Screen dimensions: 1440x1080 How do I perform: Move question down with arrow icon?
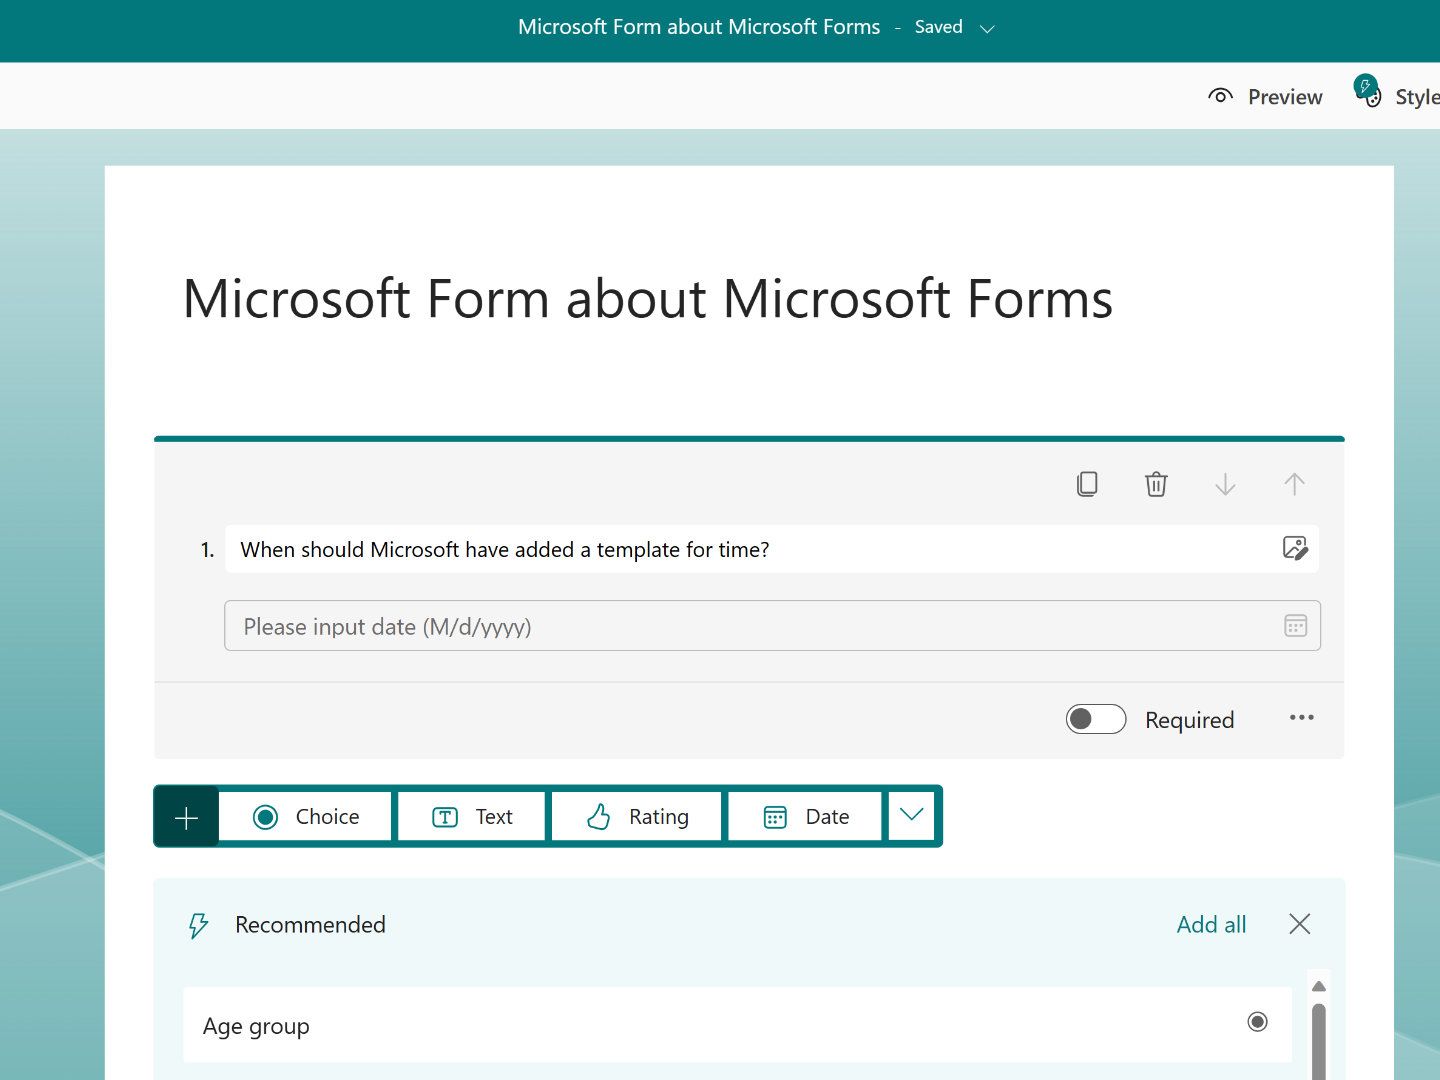(x=1225, y=485)
